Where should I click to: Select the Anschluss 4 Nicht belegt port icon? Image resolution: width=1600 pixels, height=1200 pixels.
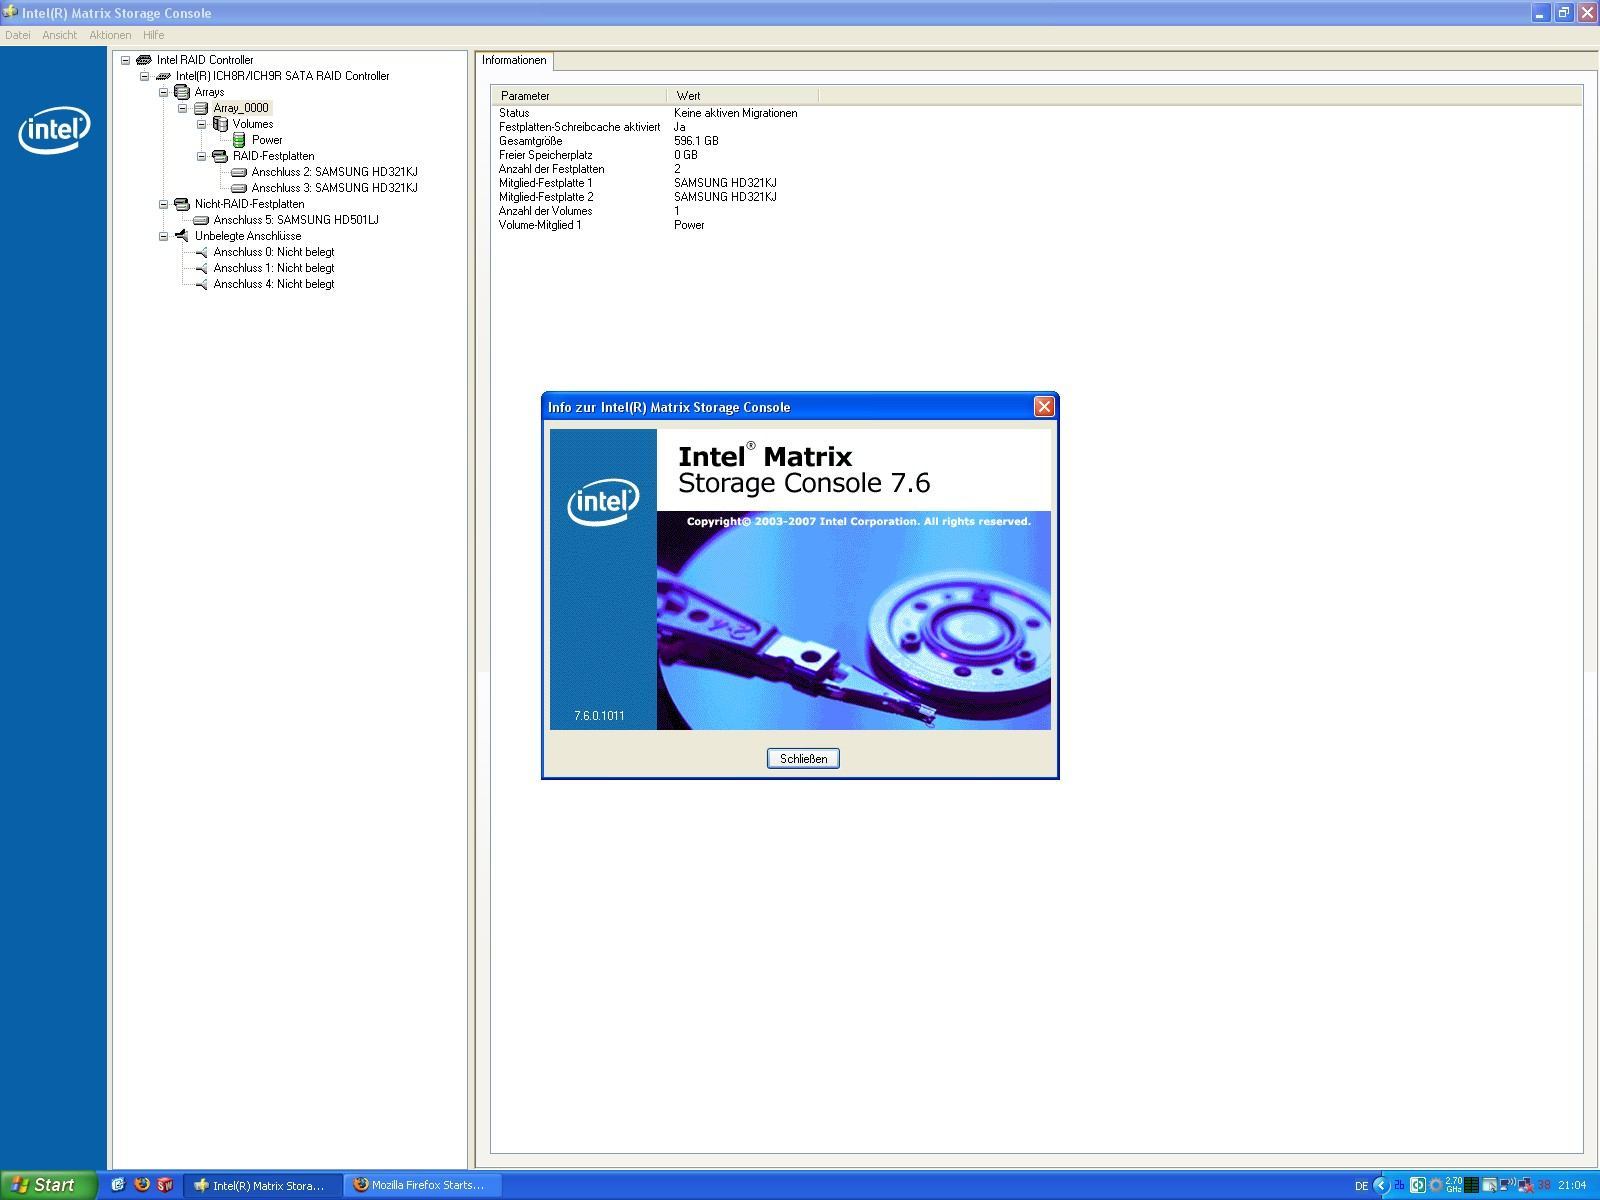coord(201,284)
